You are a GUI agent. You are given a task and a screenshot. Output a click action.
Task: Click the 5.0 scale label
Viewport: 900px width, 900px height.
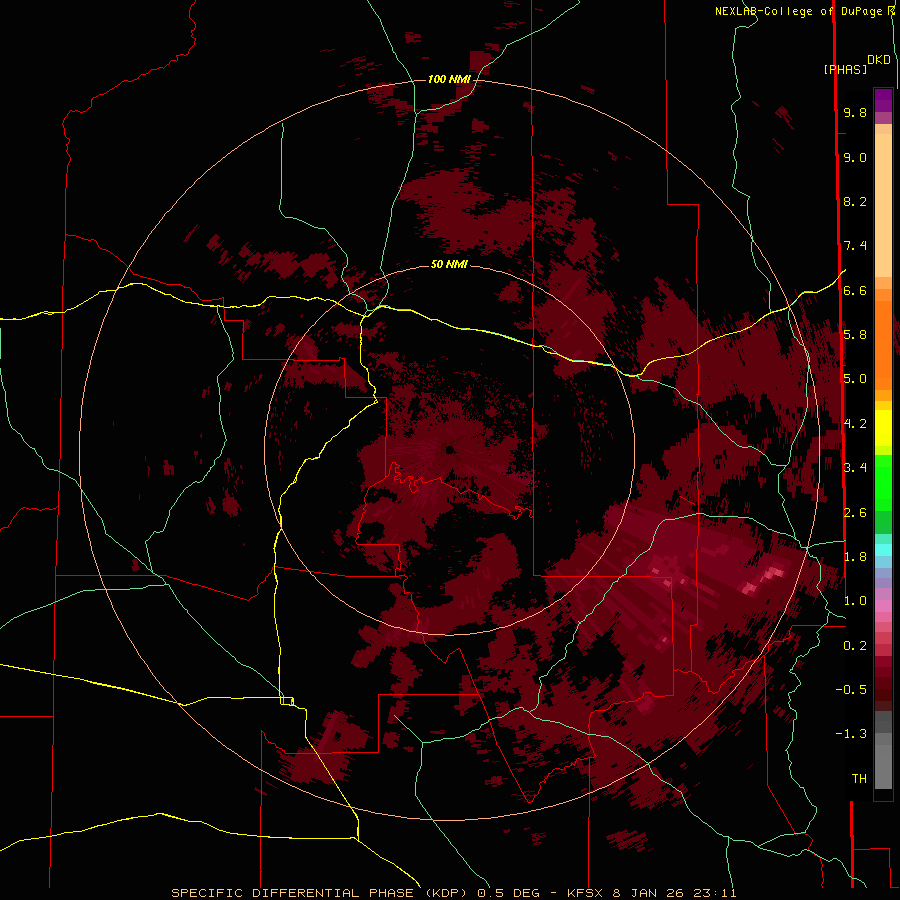855,379
